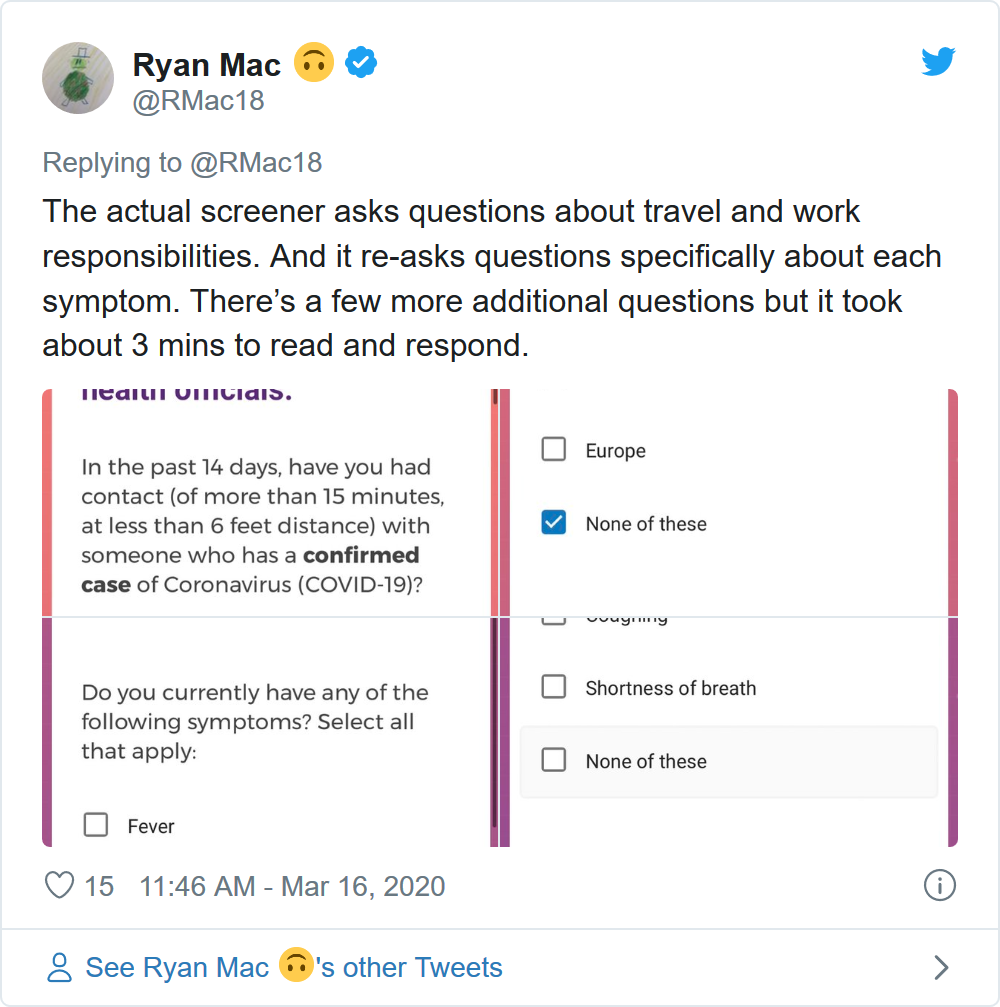This screenshot has width=1000, height=1007.
Task: Click the Ryan Mac display name
Action: (207, 65)
